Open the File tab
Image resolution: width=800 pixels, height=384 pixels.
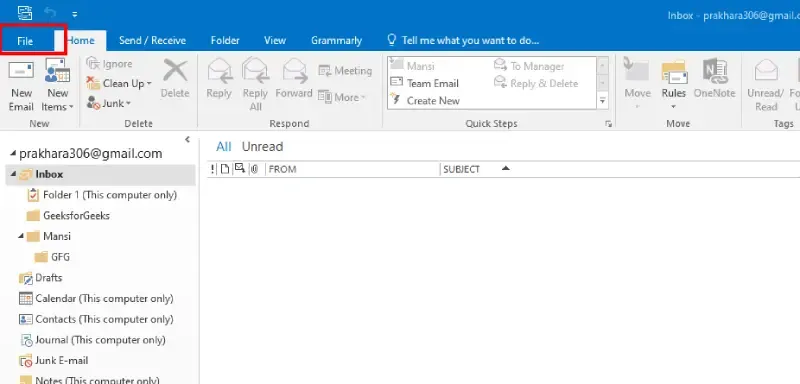25,41
